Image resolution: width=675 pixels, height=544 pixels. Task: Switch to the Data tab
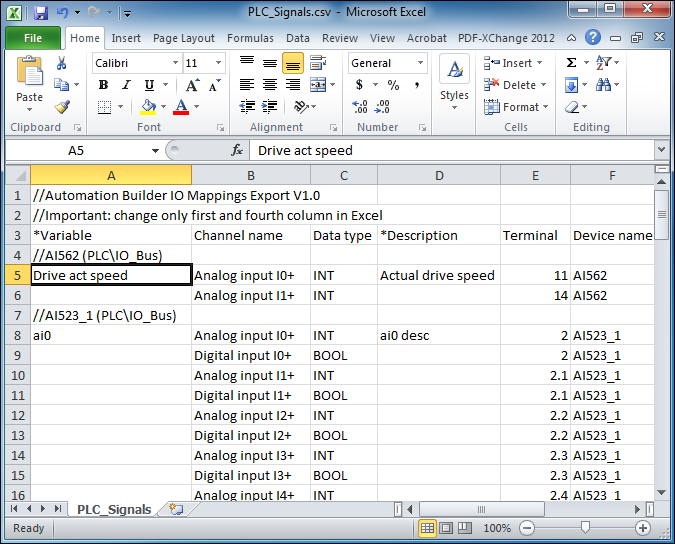[298, 38]
